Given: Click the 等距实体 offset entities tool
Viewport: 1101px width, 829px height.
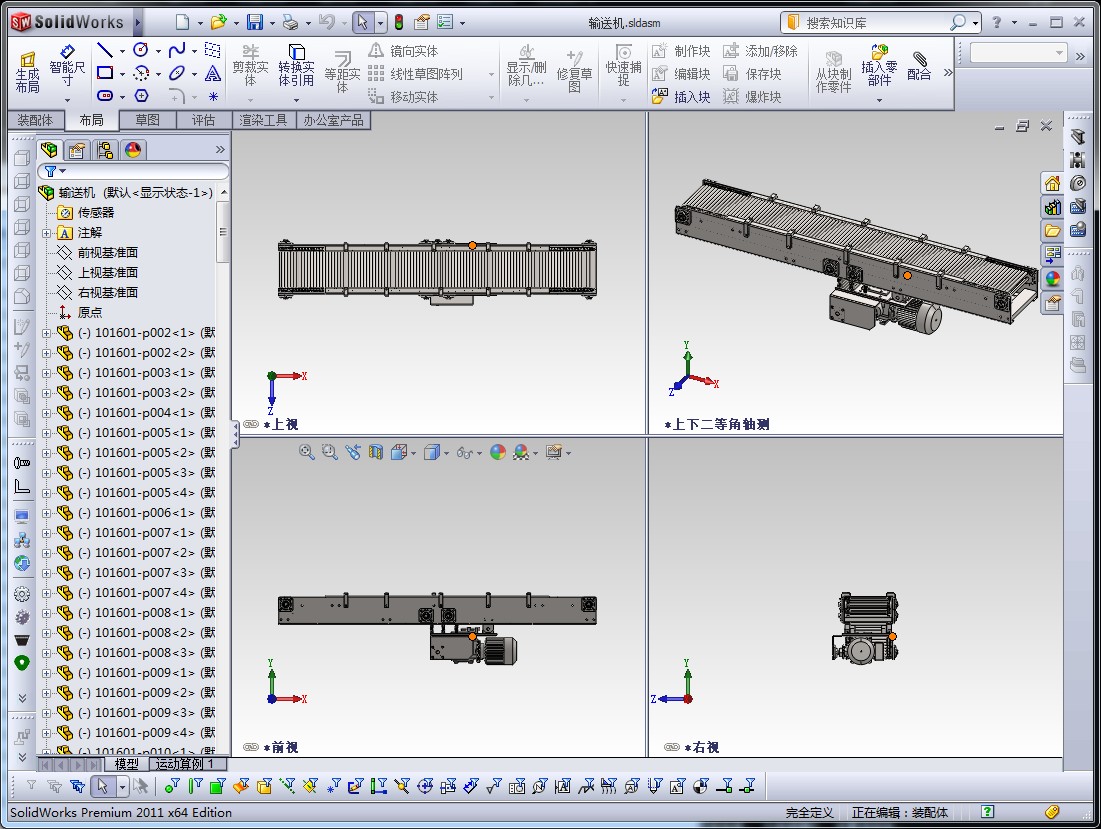Looking at the screenshot, I should [342, 72].
